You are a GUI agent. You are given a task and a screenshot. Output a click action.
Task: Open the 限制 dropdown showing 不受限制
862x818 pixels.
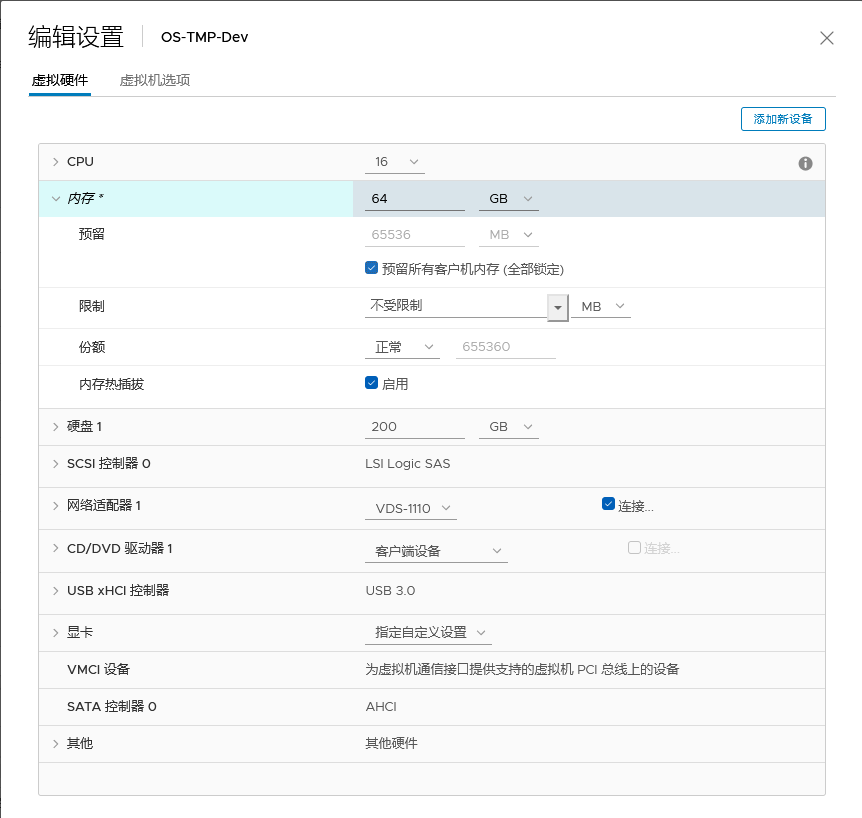click(x=559, y=307)
